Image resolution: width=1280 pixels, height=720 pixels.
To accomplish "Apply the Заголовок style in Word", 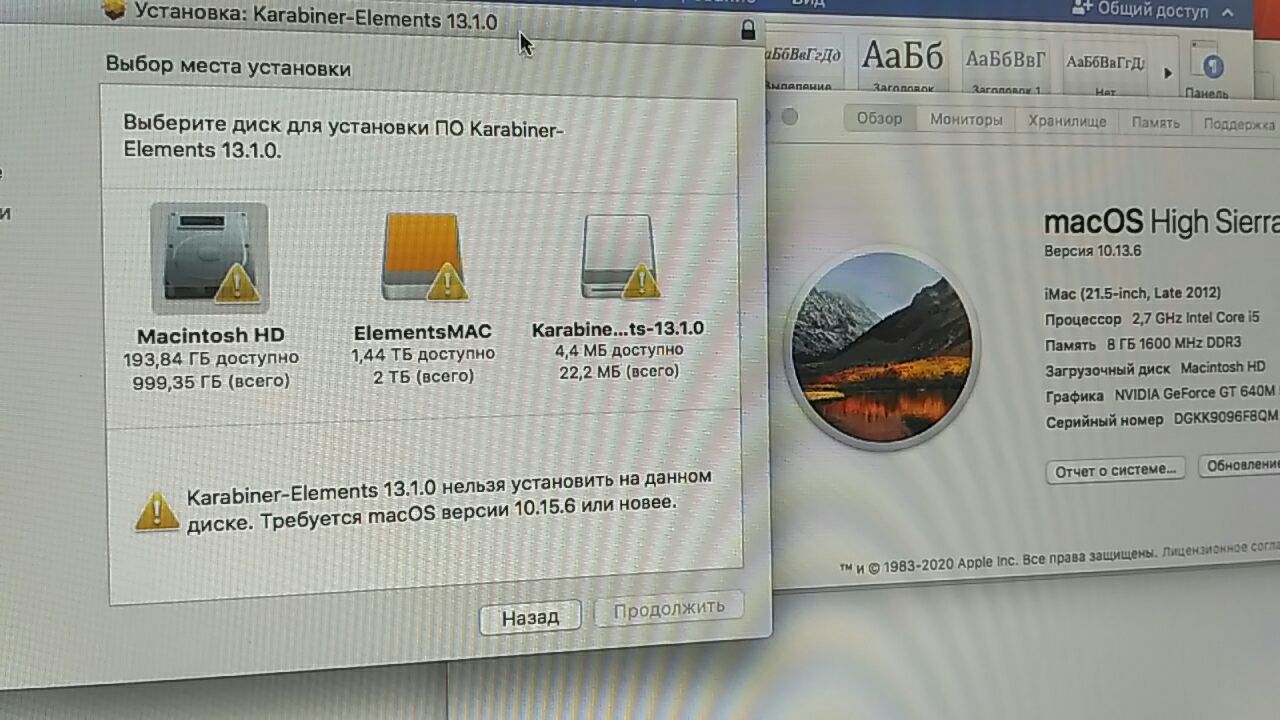I will tap(903, 66).
